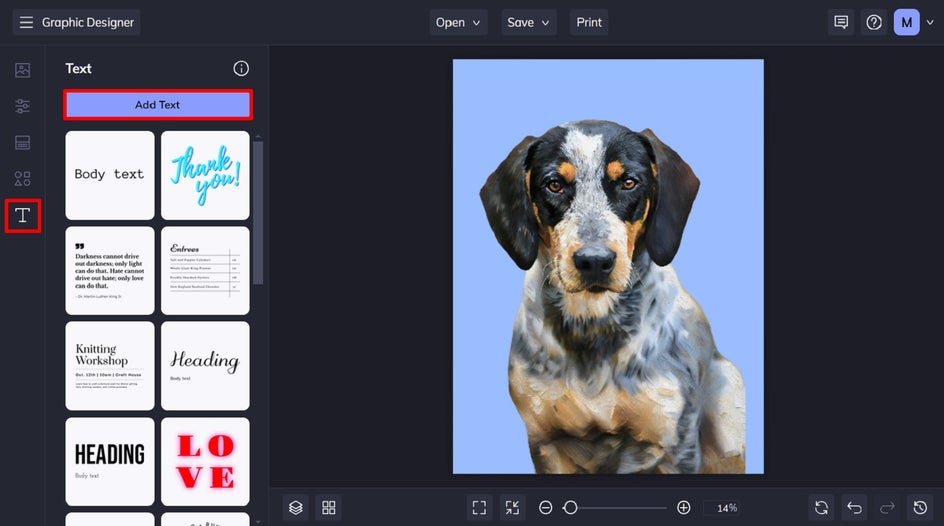The width and height of the screenshot is (944, 526).
Task: Choose the bold HEADING text preset
Action: 110,462
